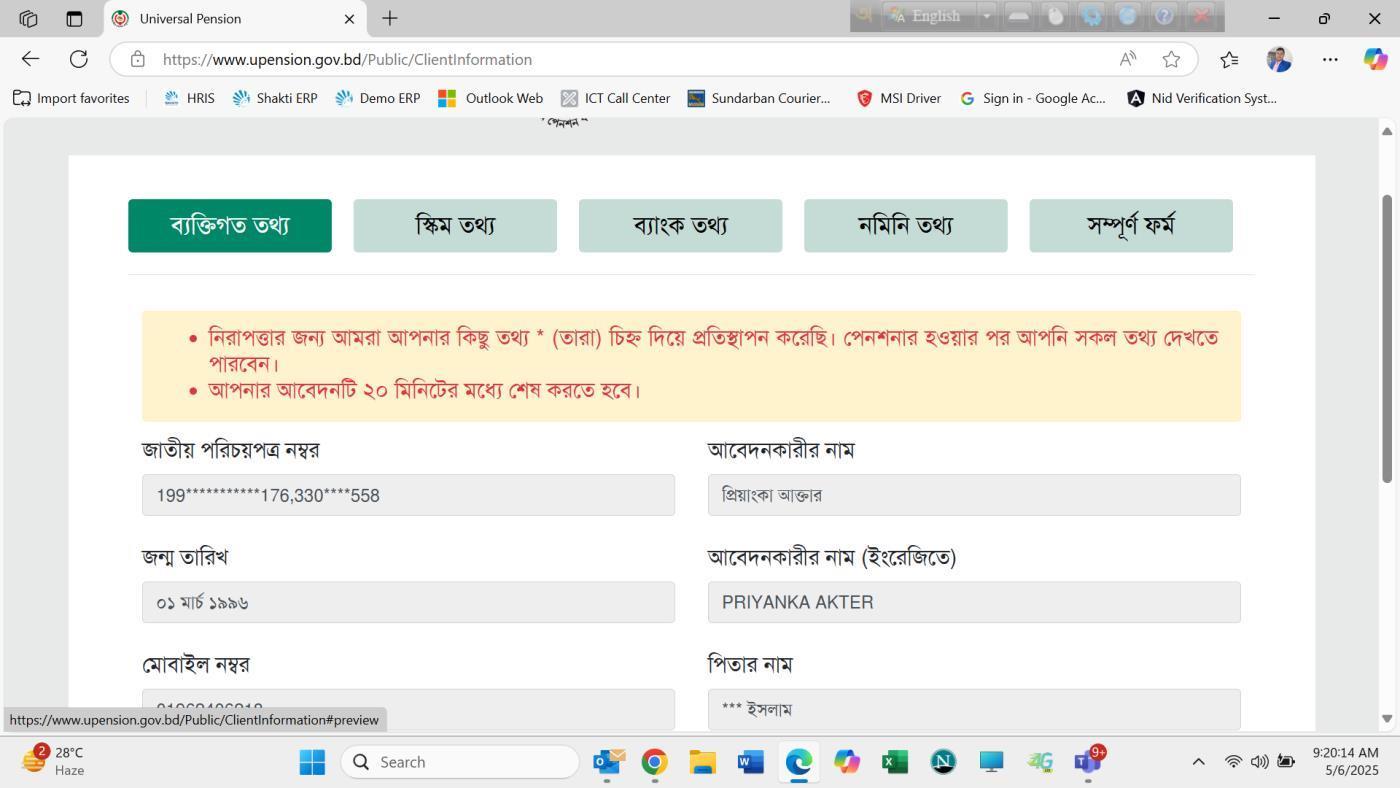Show hidden system tray icons
Image resolution: width=1400 pixels, height=788 pixels.
click(1198, 762)
